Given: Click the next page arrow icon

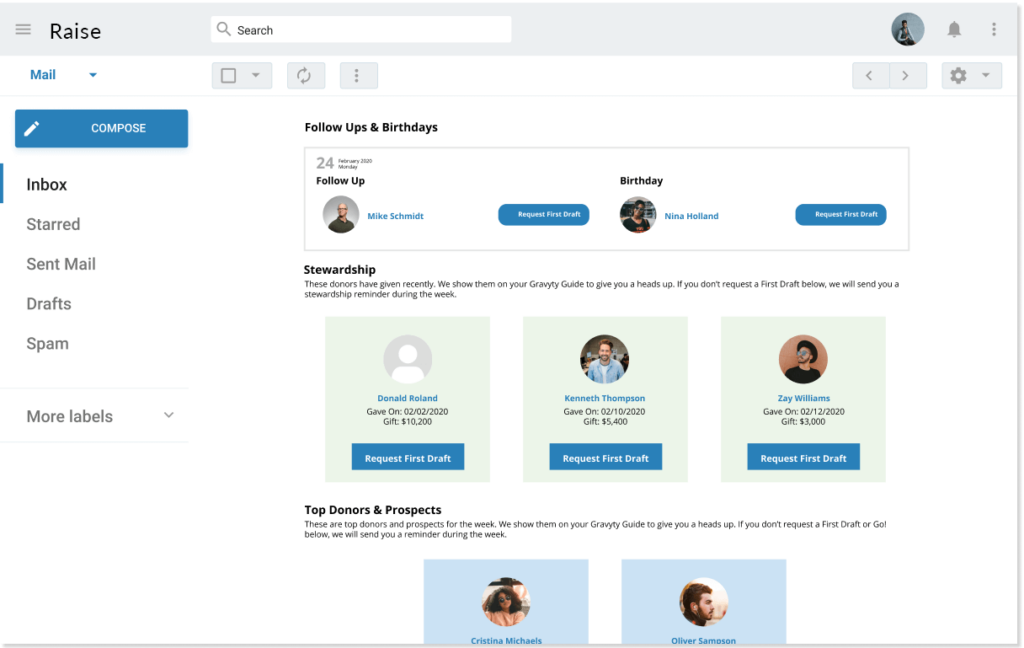Looking at the screenshot, I should (x=908, y=75).
